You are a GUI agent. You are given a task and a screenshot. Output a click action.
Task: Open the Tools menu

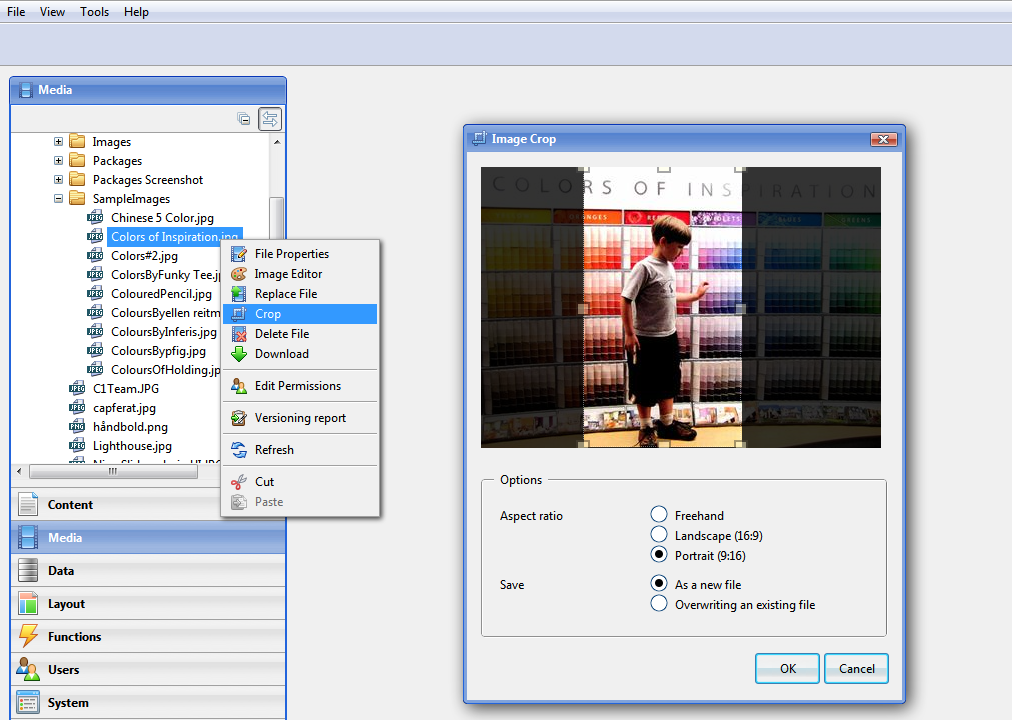coord(95,12)
